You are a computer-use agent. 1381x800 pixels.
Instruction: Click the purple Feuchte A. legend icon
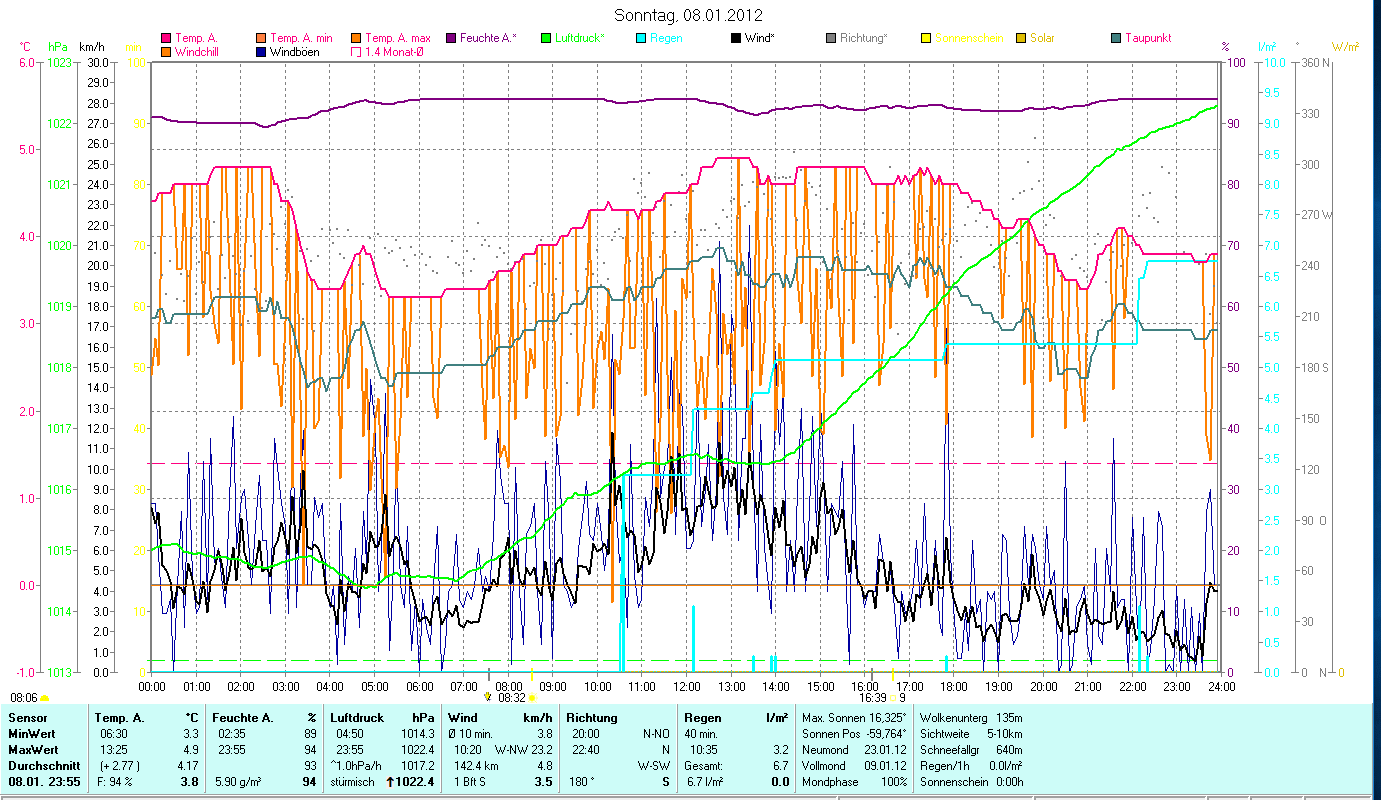click(x=452, y=38)
